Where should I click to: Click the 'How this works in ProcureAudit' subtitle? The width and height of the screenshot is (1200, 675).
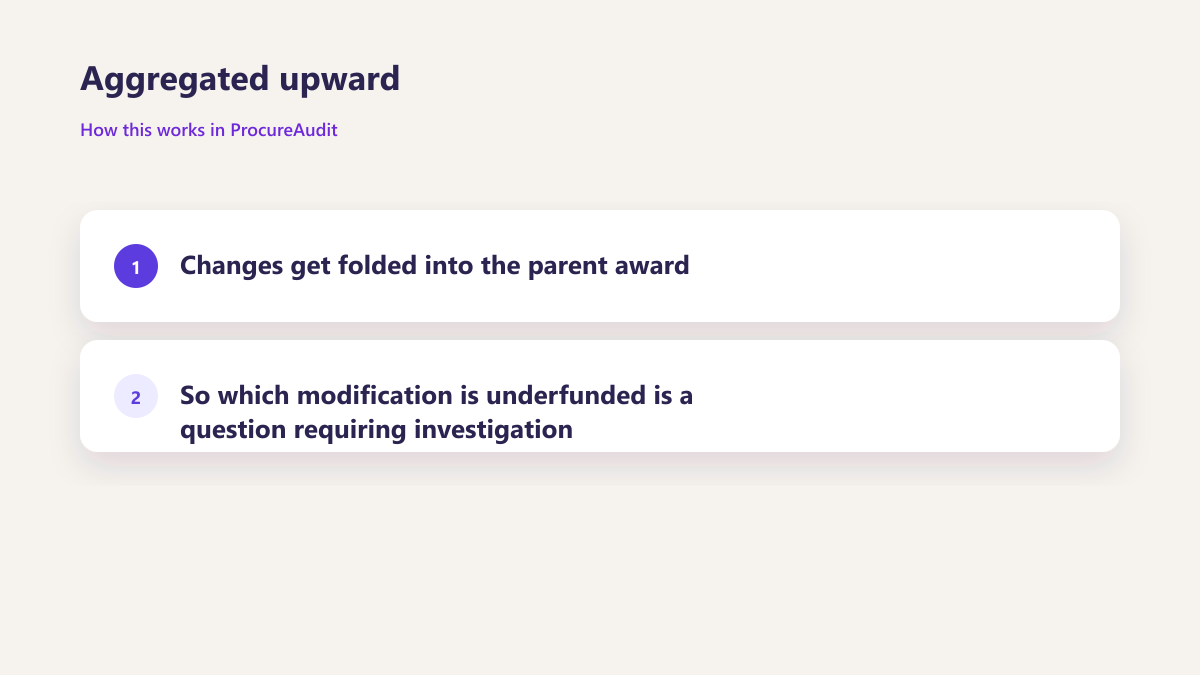pyautogui.click(x=209, y=130)
